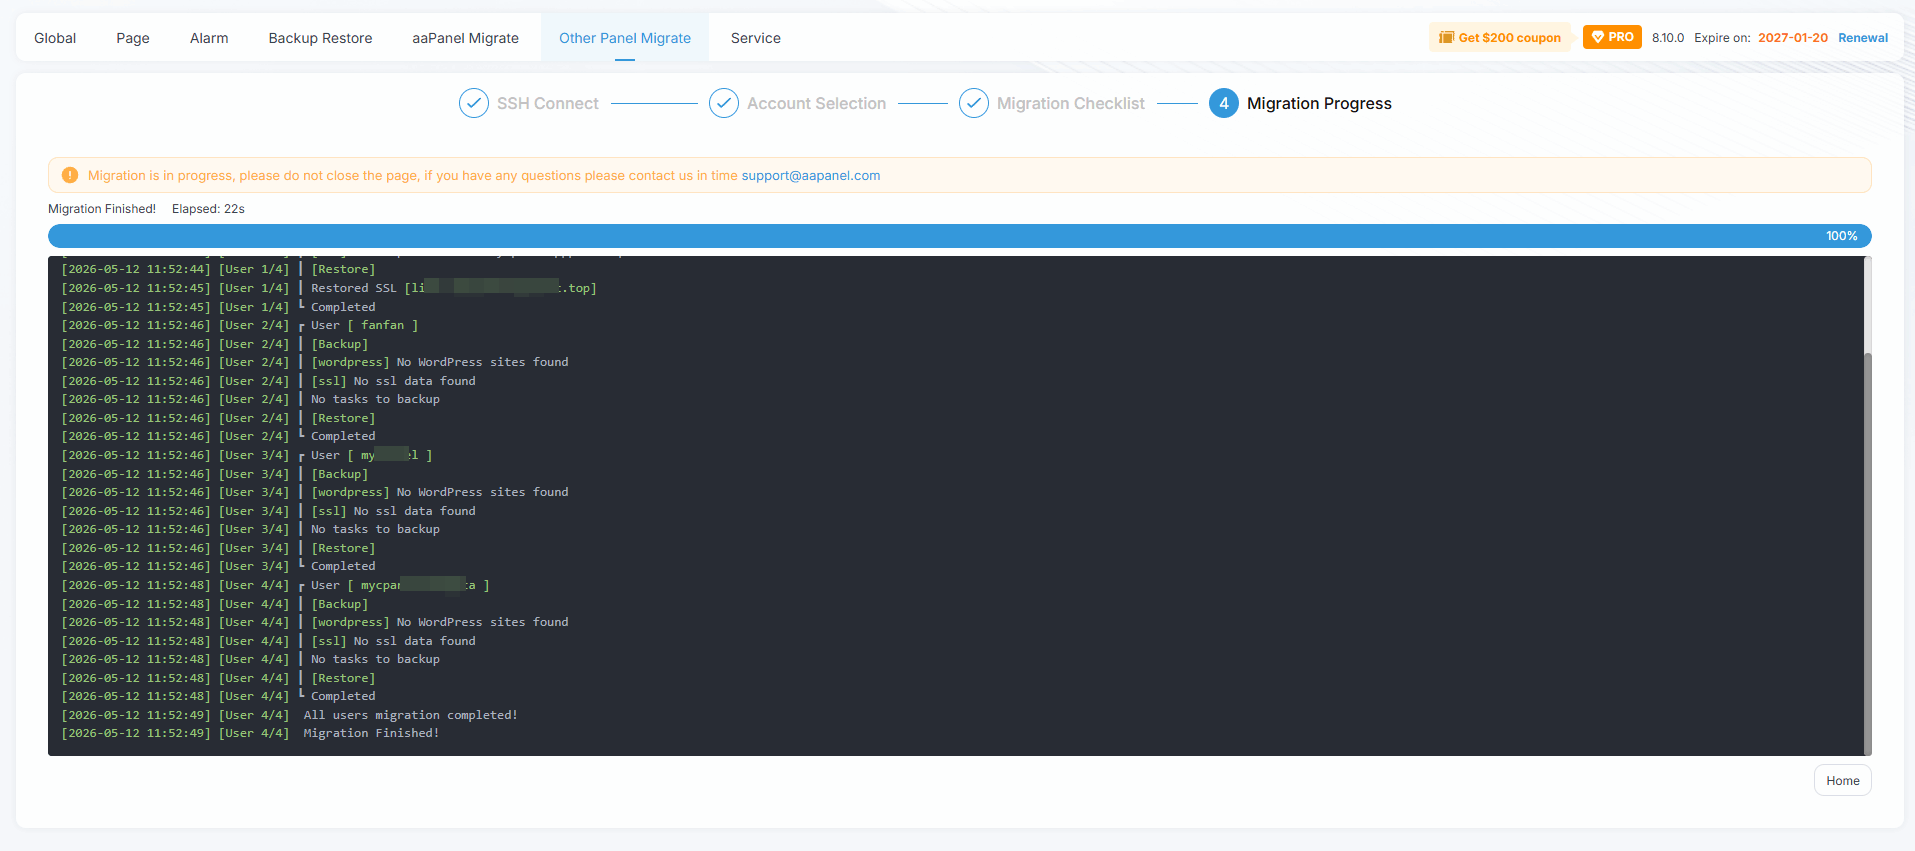Click the Elapsed: 22s text
Screen dimensions: 1915x851
pyautogui.click(x=208, y=209)
